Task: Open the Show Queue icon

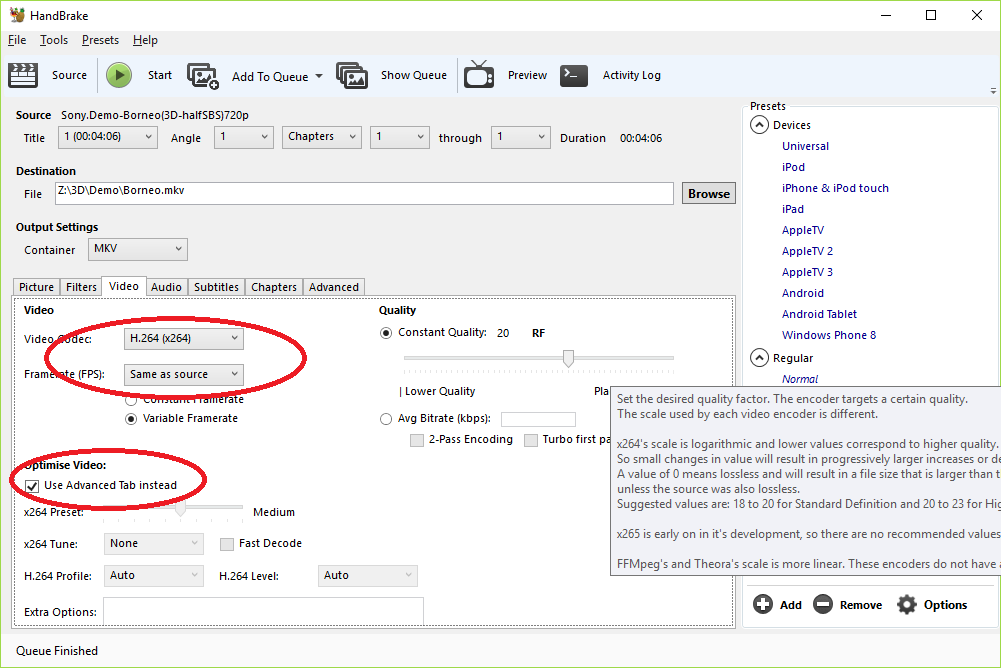Action: click(x=352, y=76)
